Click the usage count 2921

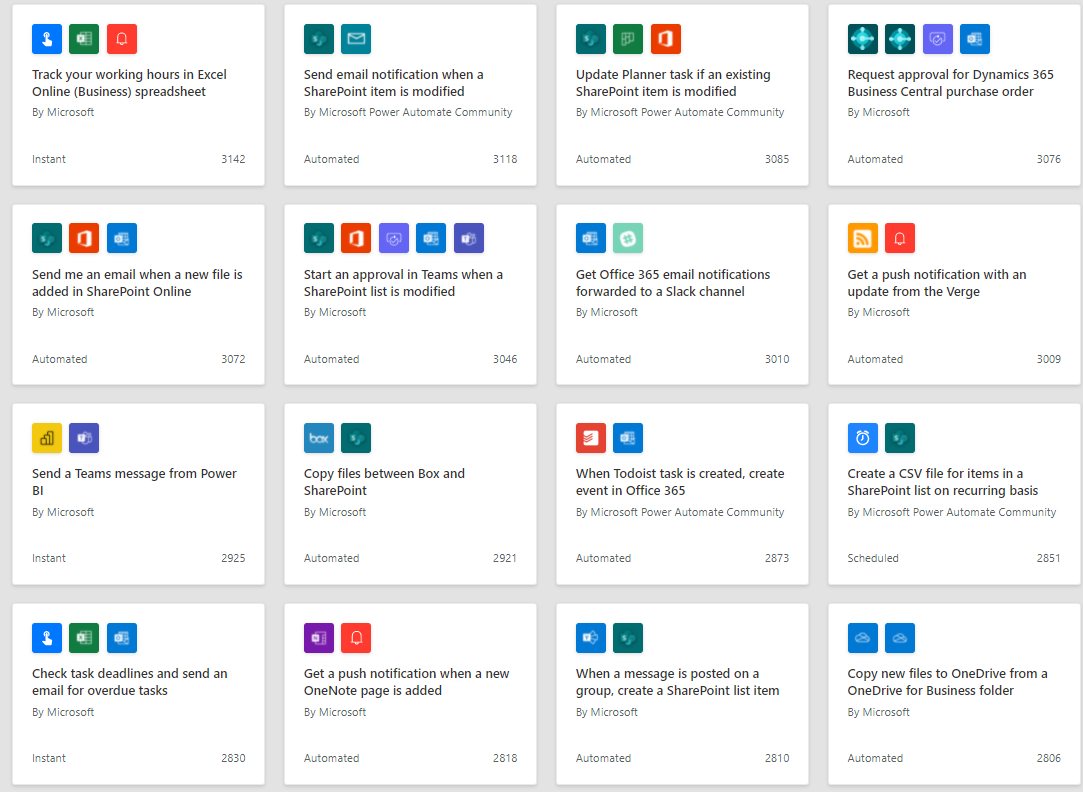505,558
